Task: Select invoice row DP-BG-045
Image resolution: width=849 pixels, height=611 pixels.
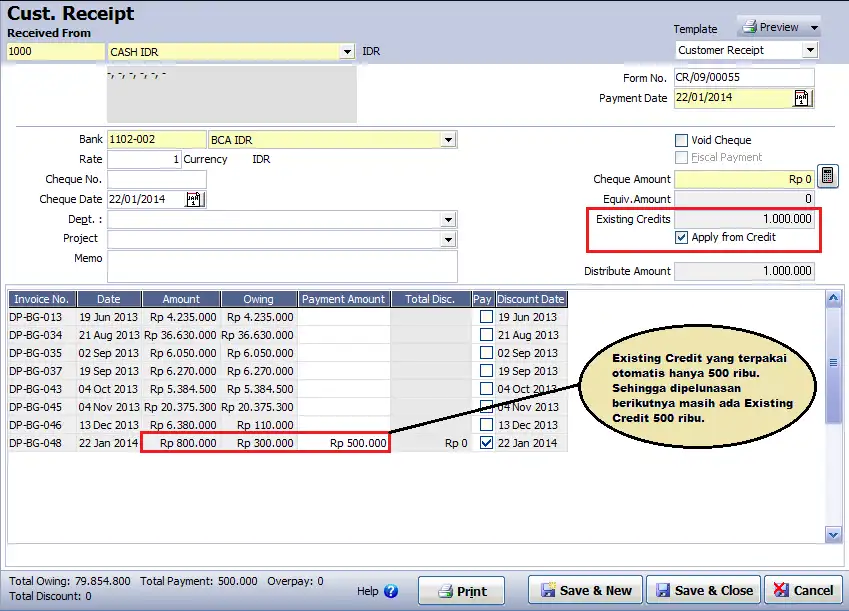Action: (x=288, y=407)
